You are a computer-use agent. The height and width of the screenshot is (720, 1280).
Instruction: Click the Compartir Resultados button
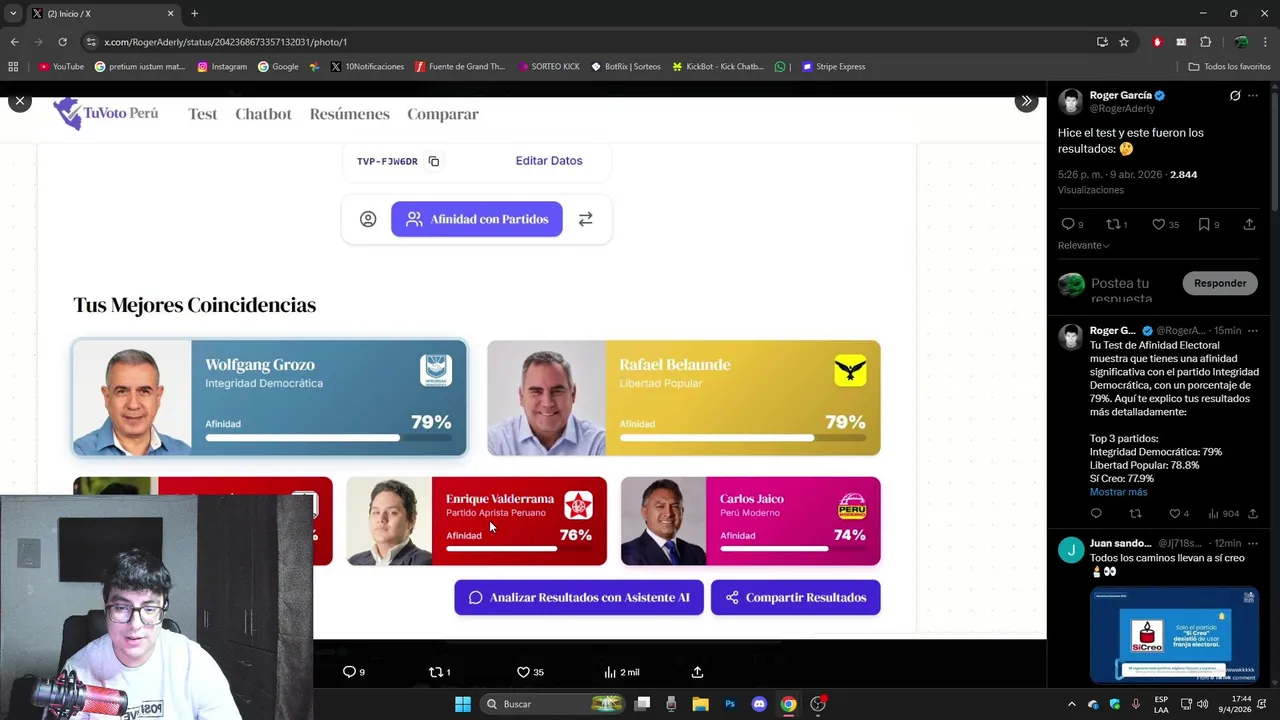(x=796, y=597)
